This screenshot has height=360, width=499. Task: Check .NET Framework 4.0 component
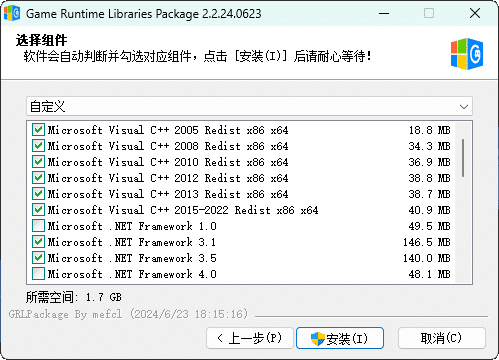(x=38, y=274)
